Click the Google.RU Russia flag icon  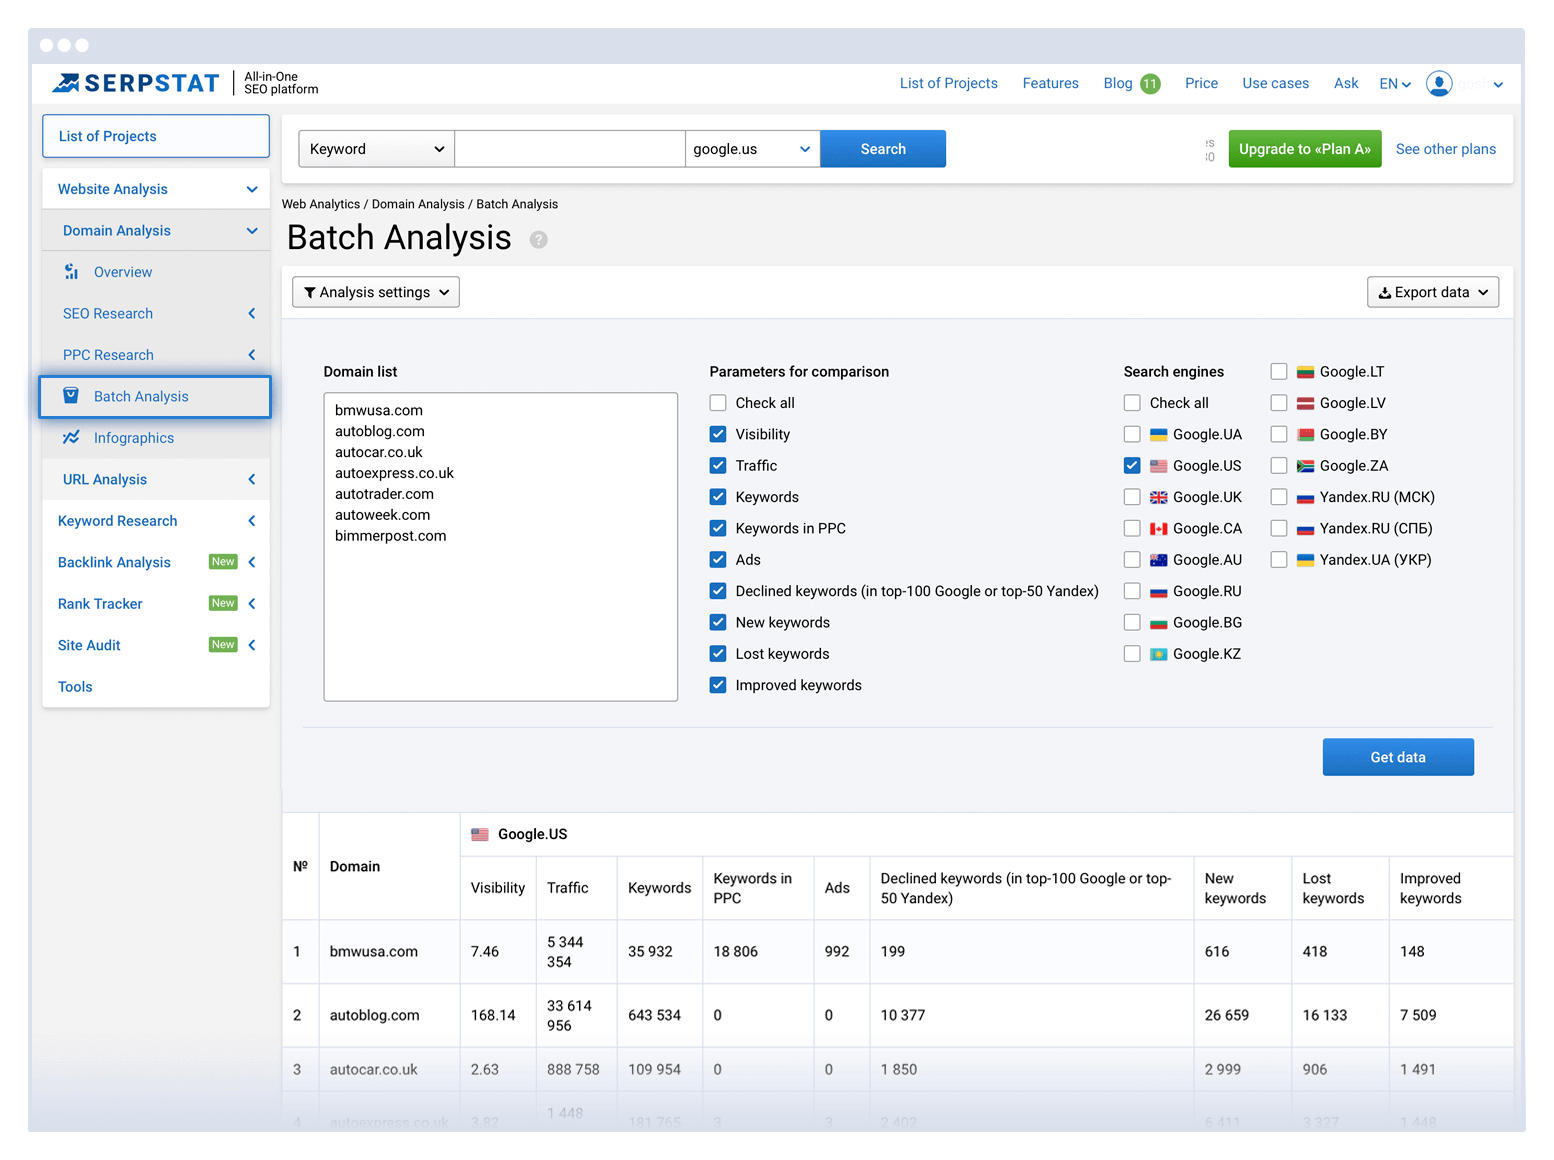tap(1158, 592)
